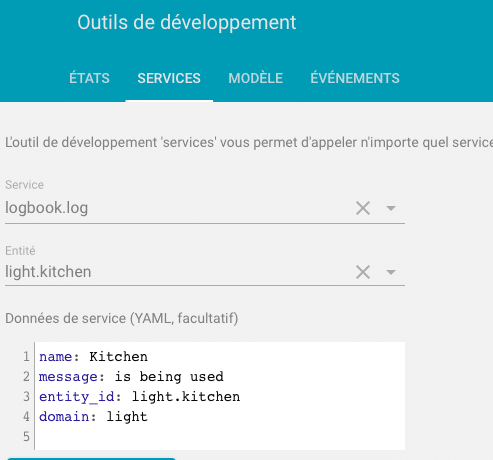Image resolution: width=493 pixels, height=460 pixels.
Task: Switch to the ÉTATS tab
Action: point(89,78)
